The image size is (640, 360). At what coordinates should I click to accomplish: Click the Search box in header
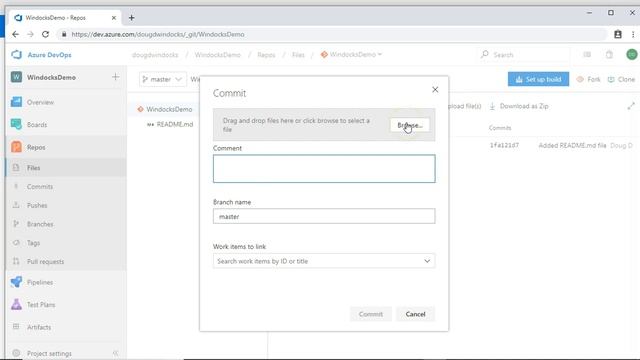(x=524, y=55)
